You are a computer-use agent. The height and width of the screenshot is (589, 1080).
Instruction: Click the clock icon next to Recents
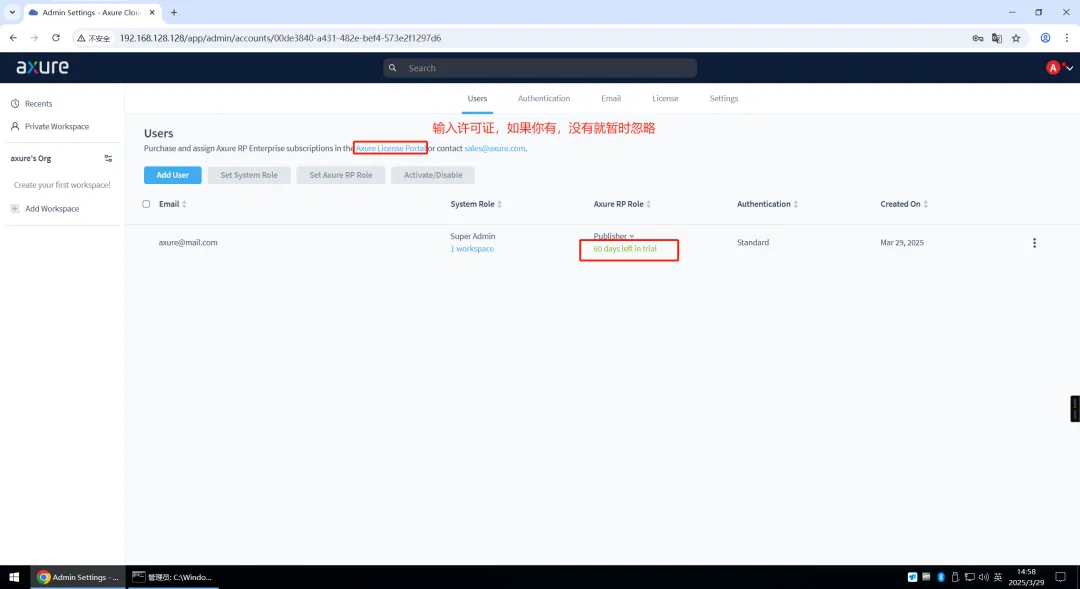15,103
